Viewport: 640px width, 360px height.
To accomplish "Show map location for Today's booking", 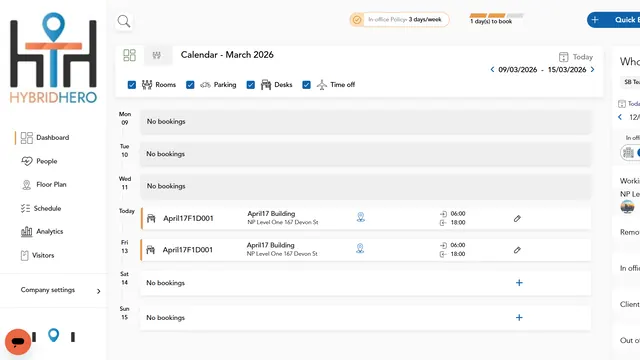I will (360, 217).
